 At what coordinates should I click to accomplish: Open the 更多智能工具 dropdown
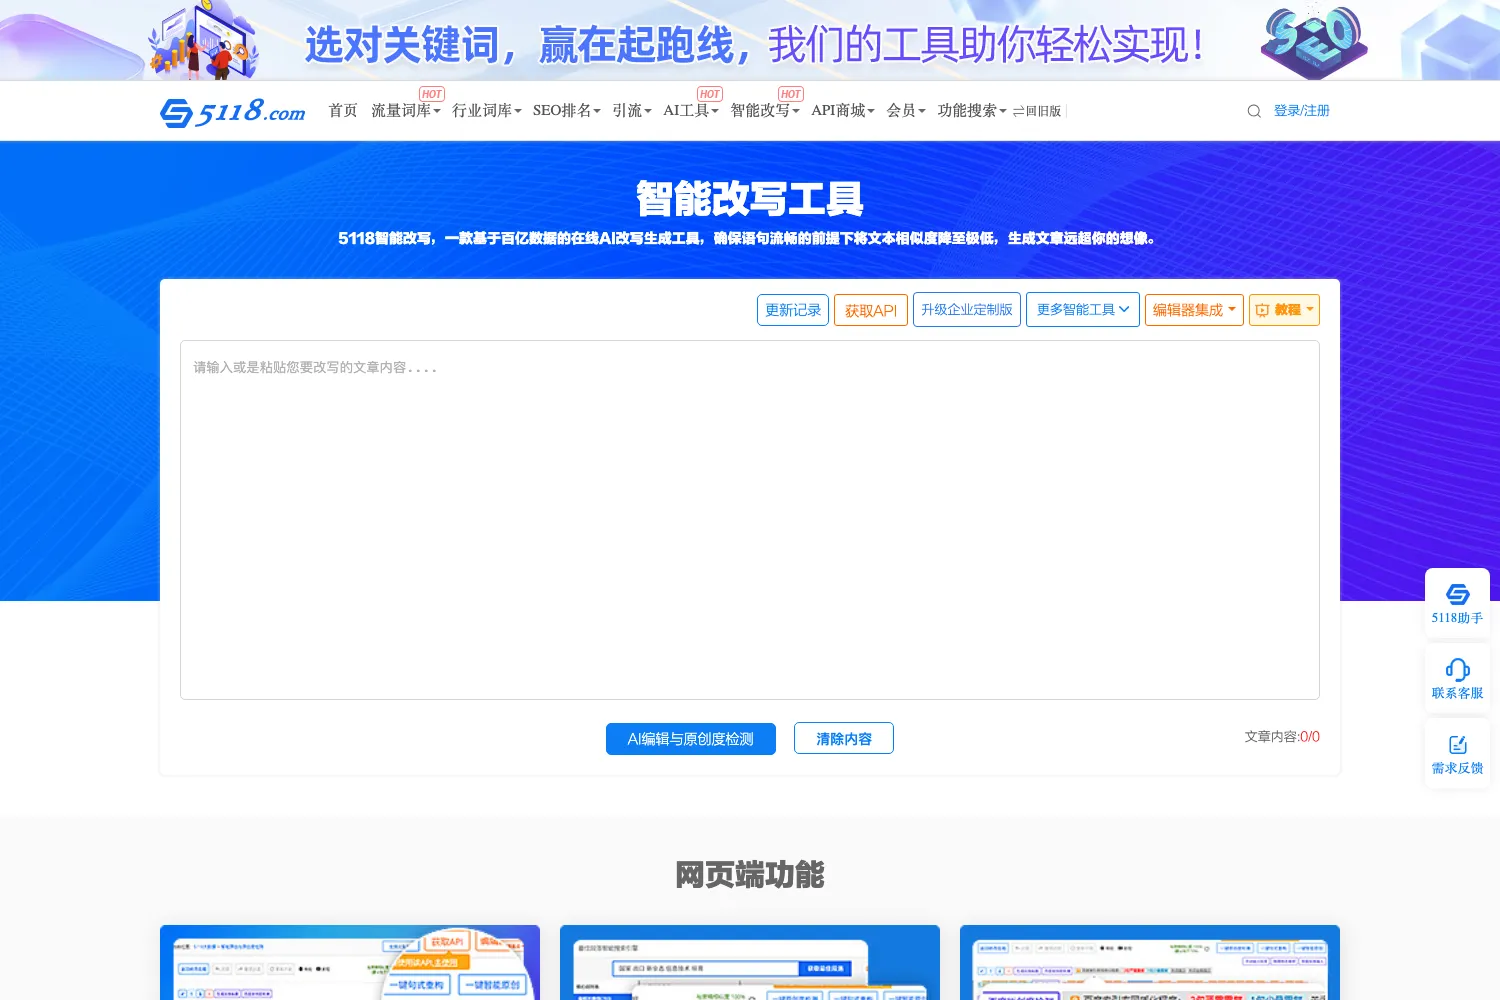pyautogui.click(x=1083, y=310)
